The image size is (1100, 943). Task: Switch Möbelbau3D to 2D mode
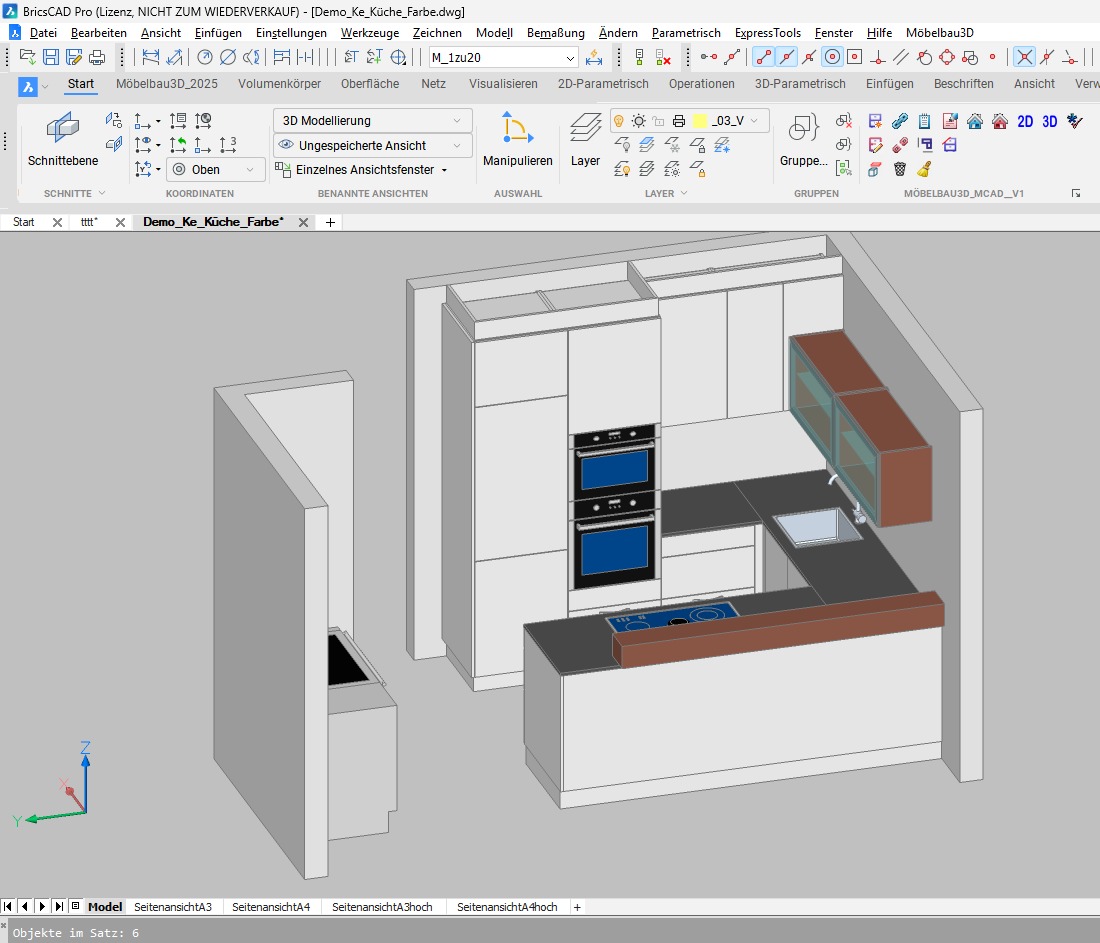point(1025,121)
